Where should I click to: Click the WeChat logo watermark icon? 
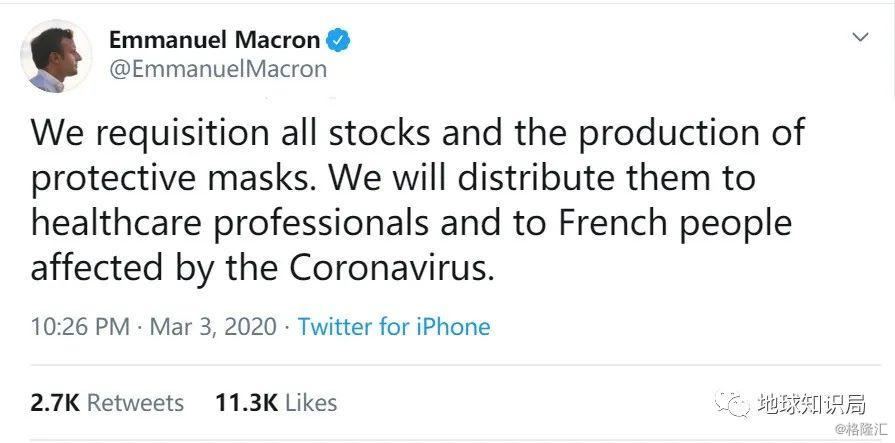click(737, 404)
